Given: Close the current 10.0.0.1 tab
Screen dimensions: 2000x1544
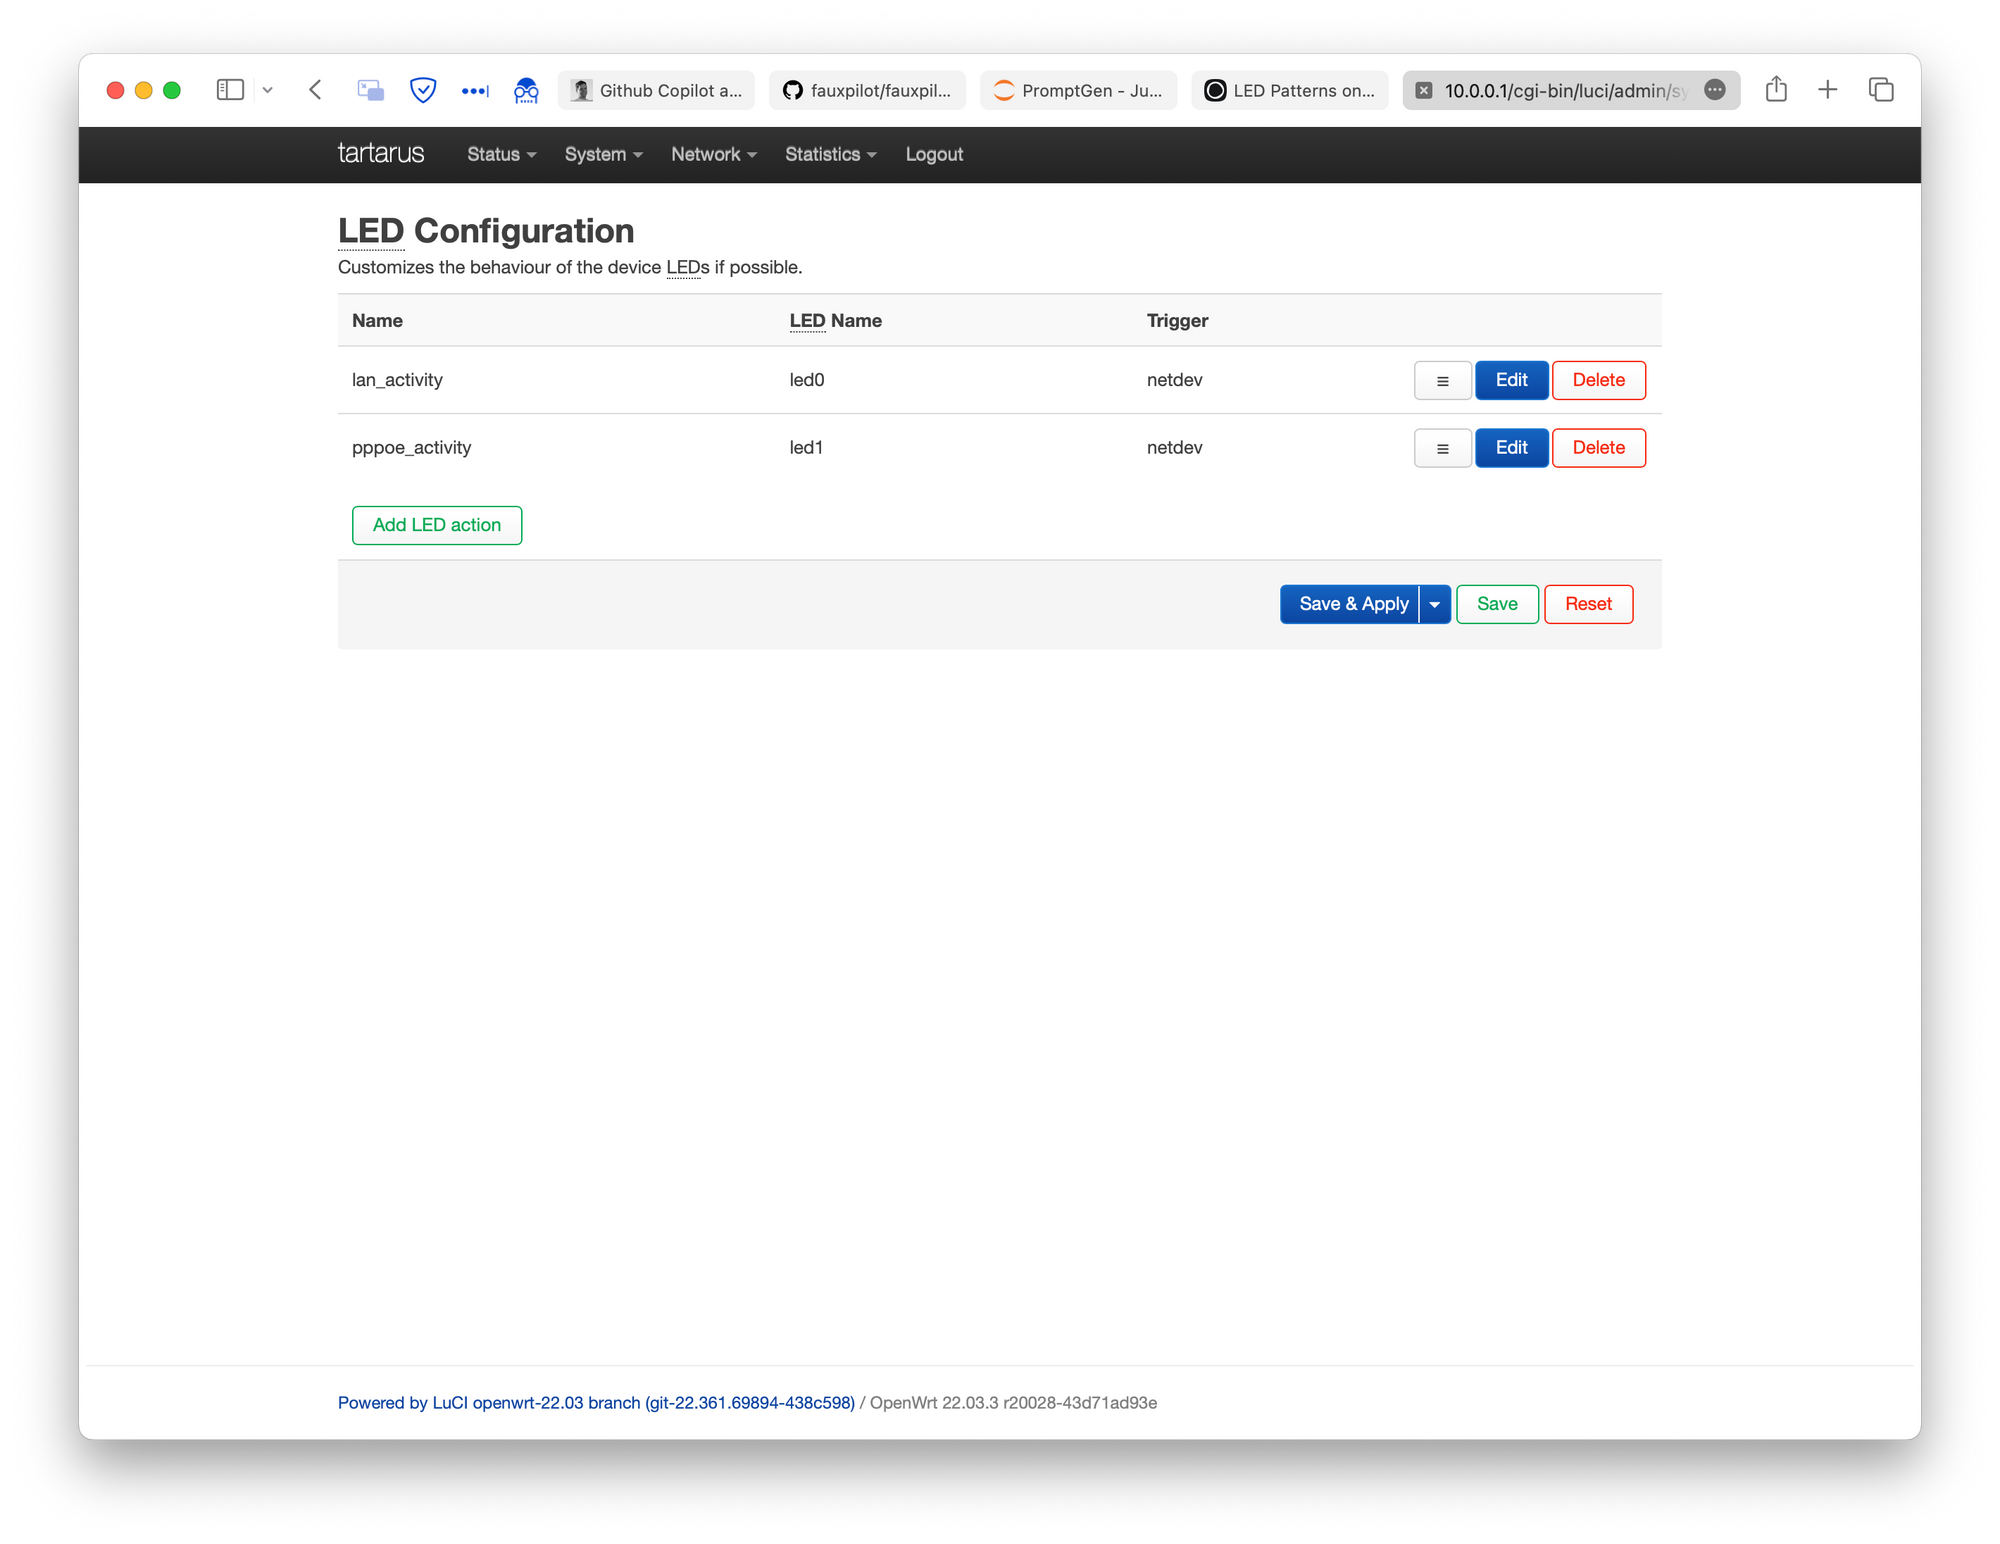Looking at the screenshot, I should pos(1424,90).
